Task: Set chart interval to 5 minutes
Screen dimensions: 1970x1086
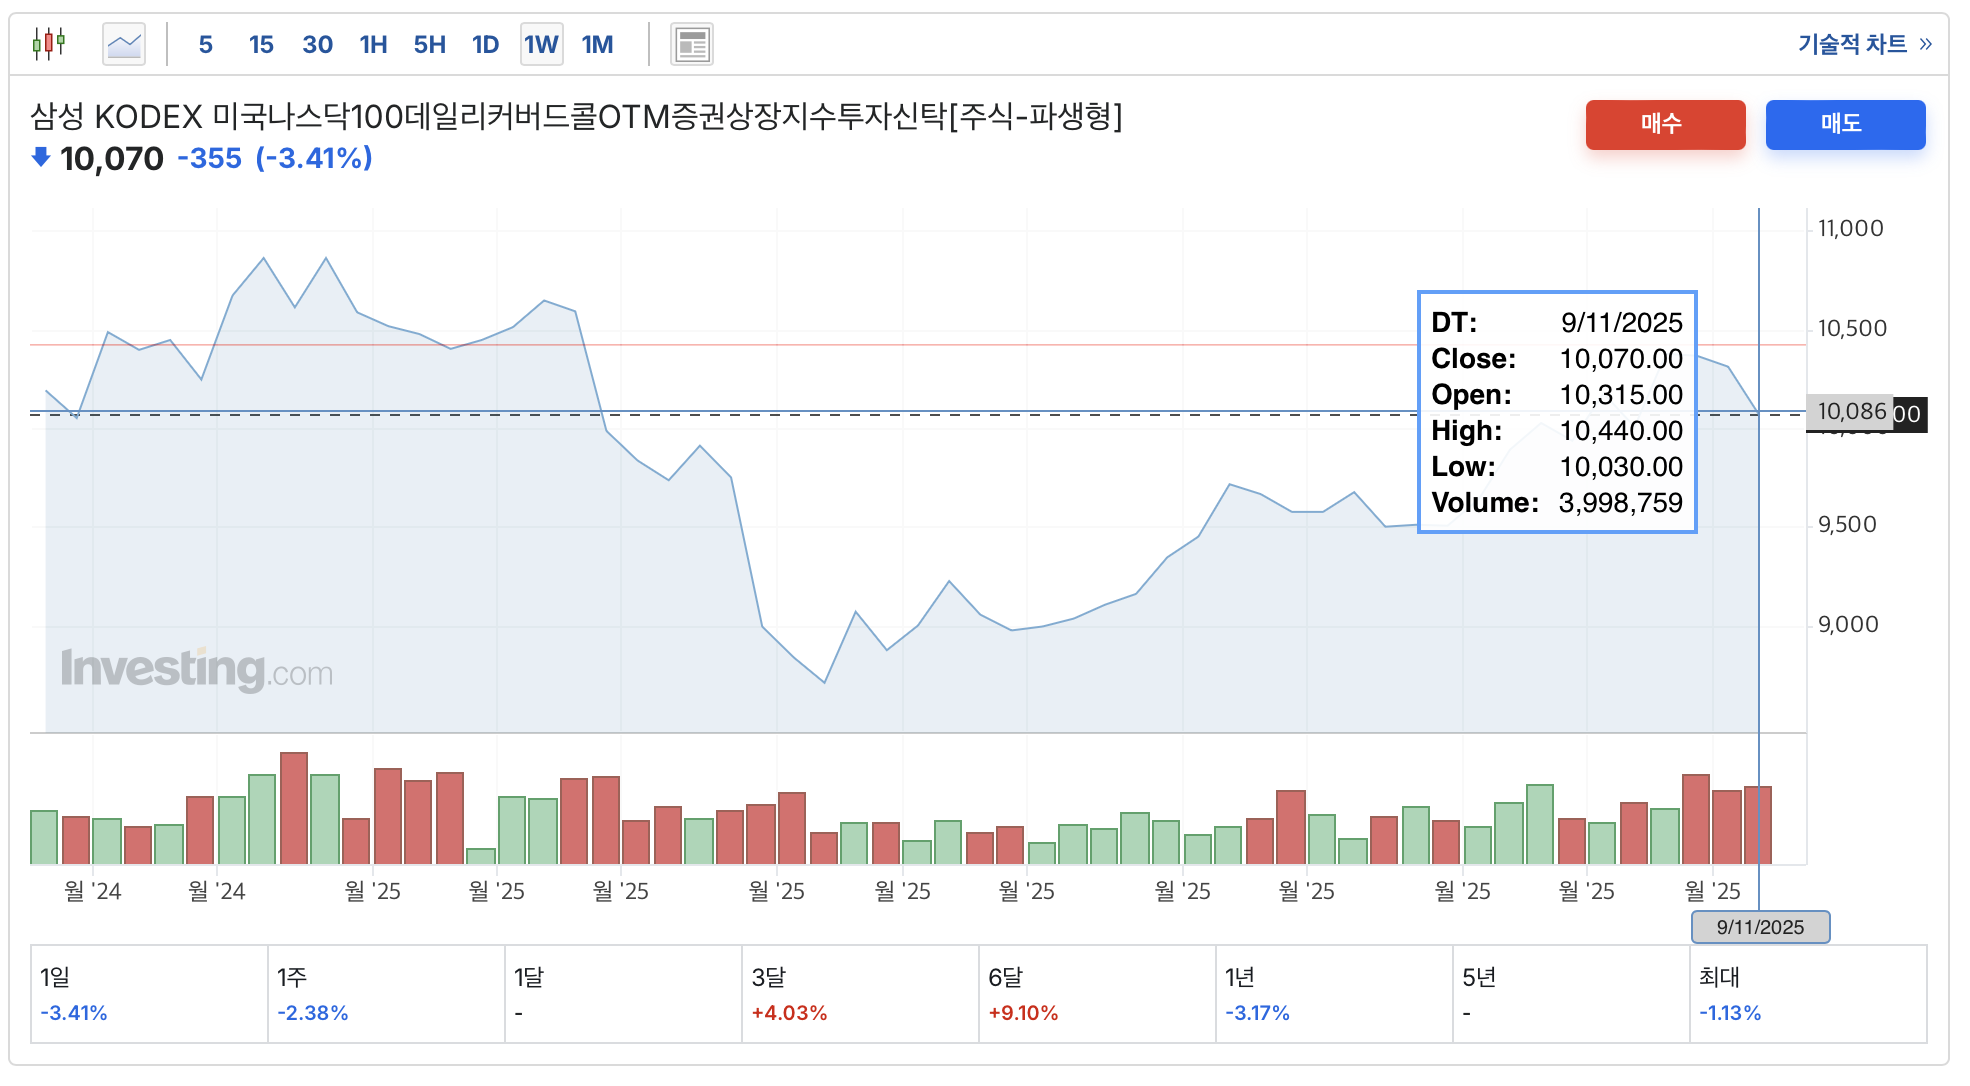Action: pyautogui.click(x=205, y=44)
